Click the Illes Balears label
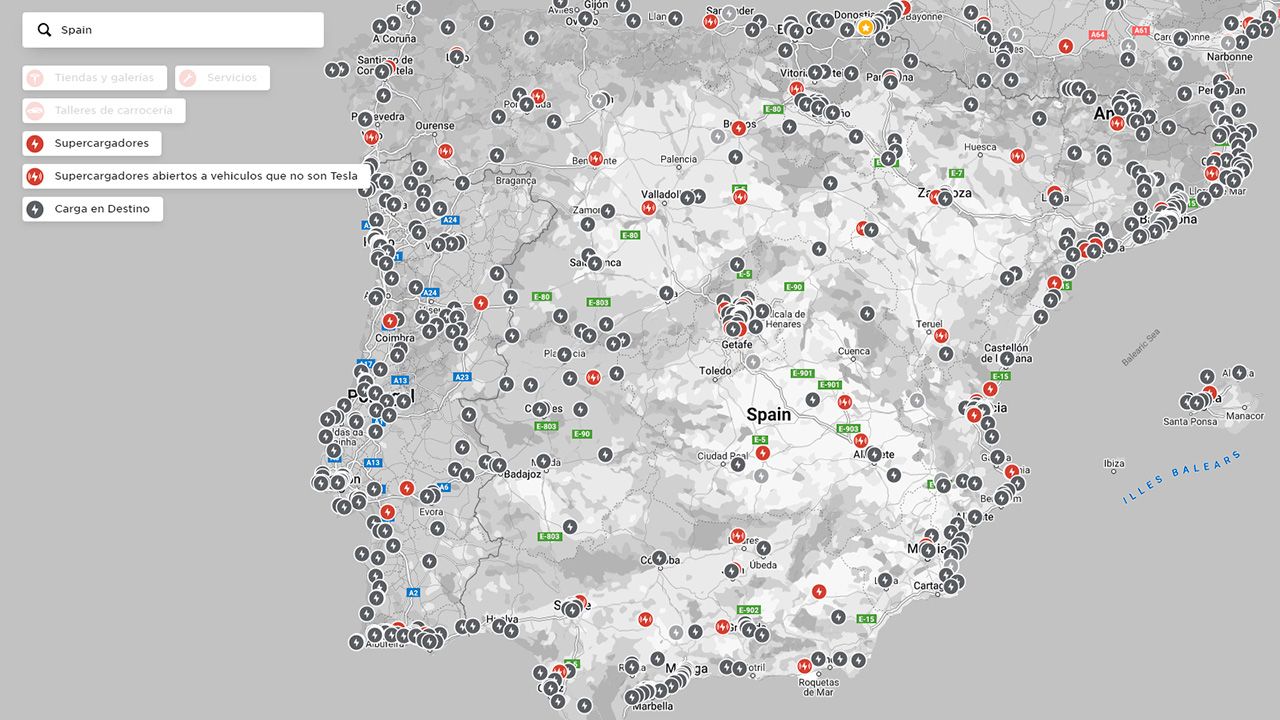 click(1182, 477)
